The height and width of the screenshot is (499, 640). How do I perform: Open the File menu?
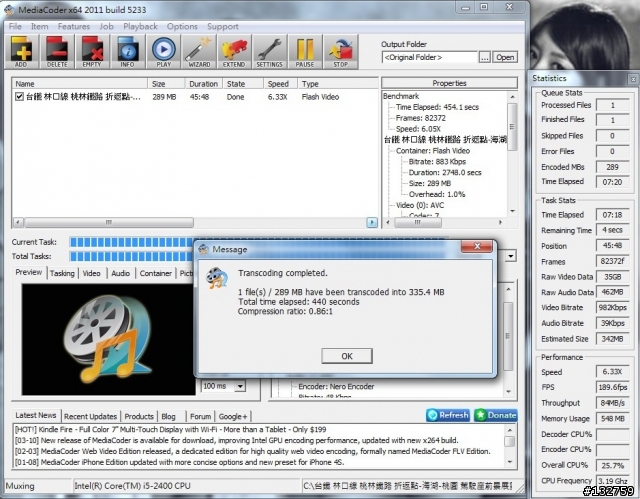pyautogui.click(x=15, y=27)
